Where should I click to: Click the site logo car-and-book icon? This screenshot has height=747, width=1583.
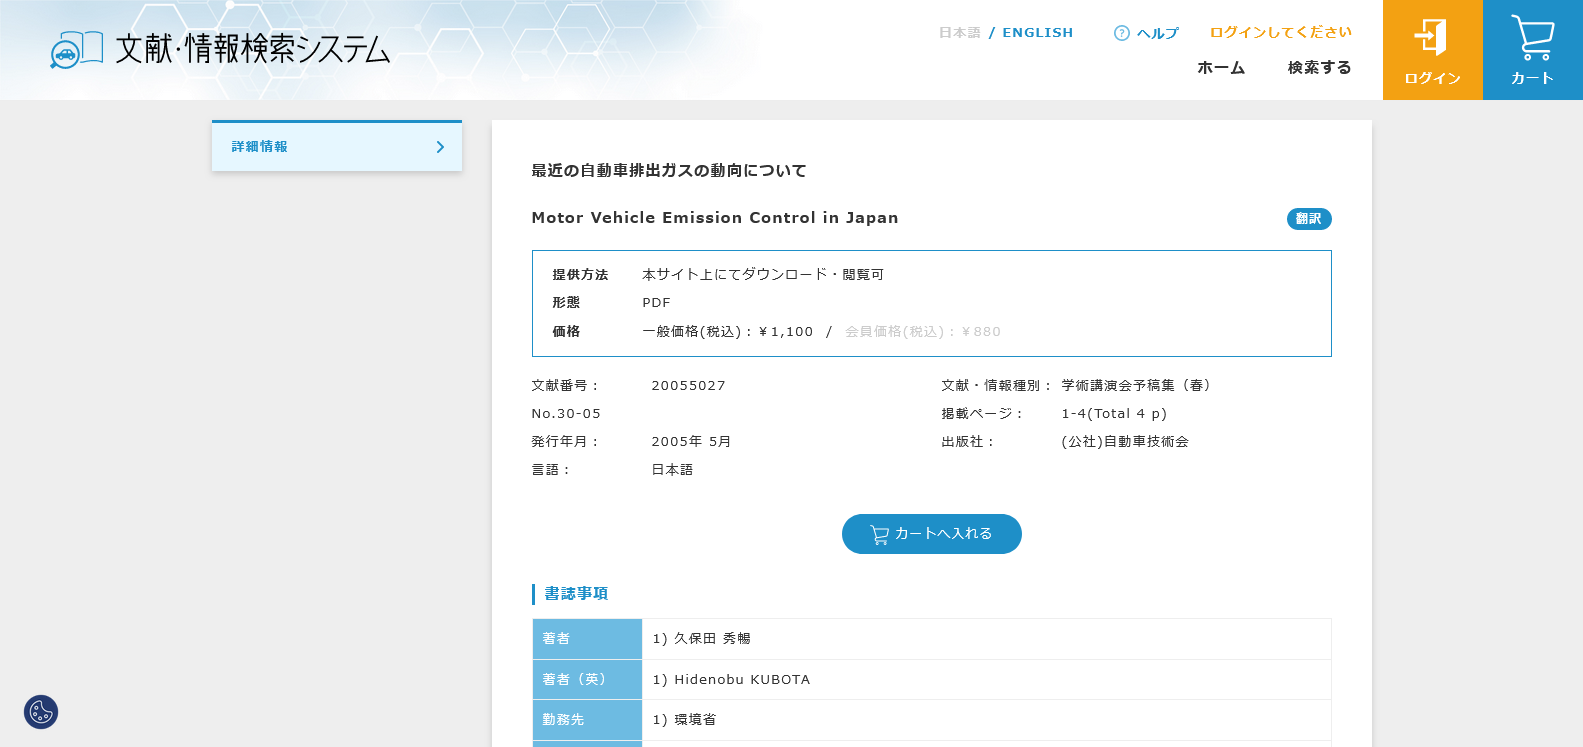76,49
